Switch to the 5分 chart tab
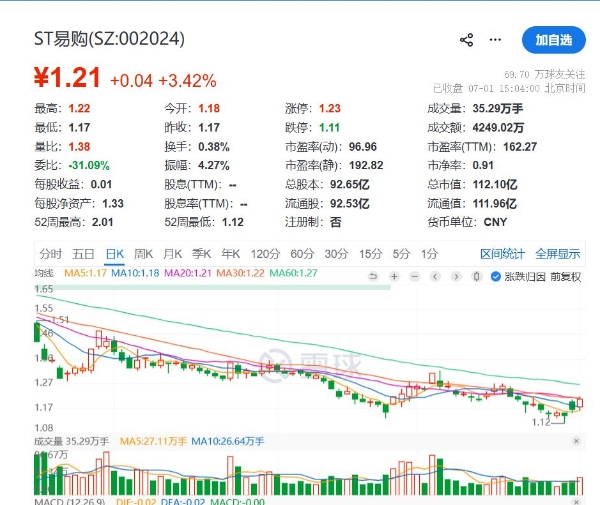 point(401,254)
